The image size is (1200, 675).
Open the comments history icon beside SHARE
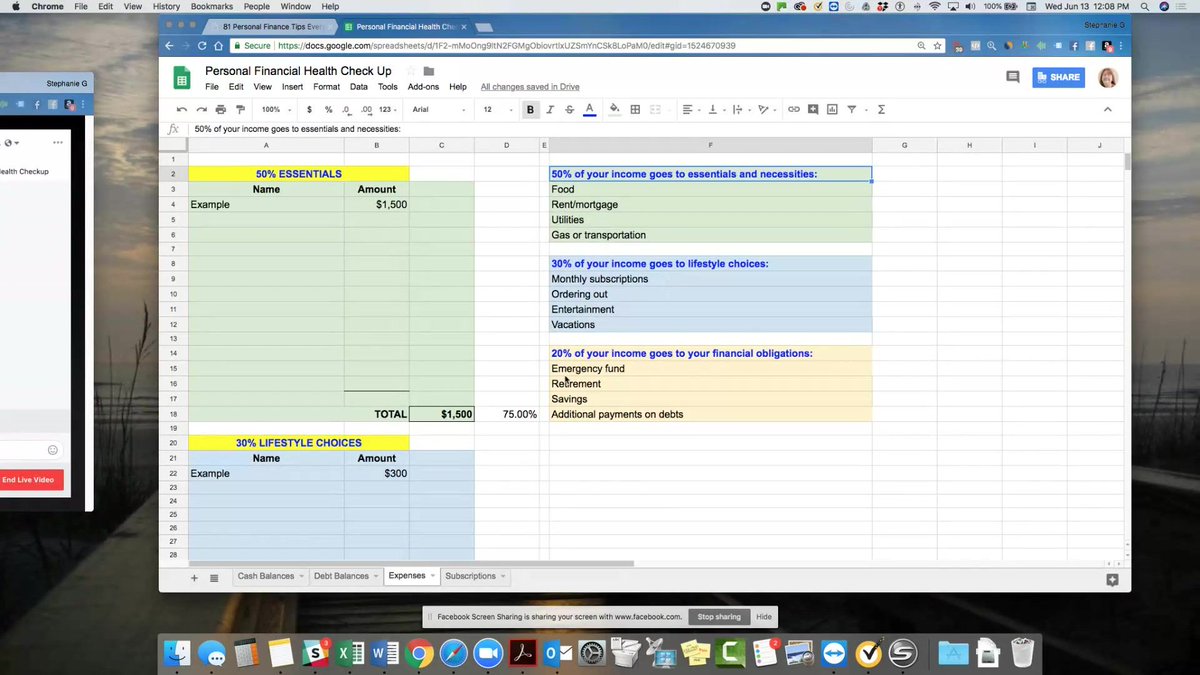click(1012, 77)
